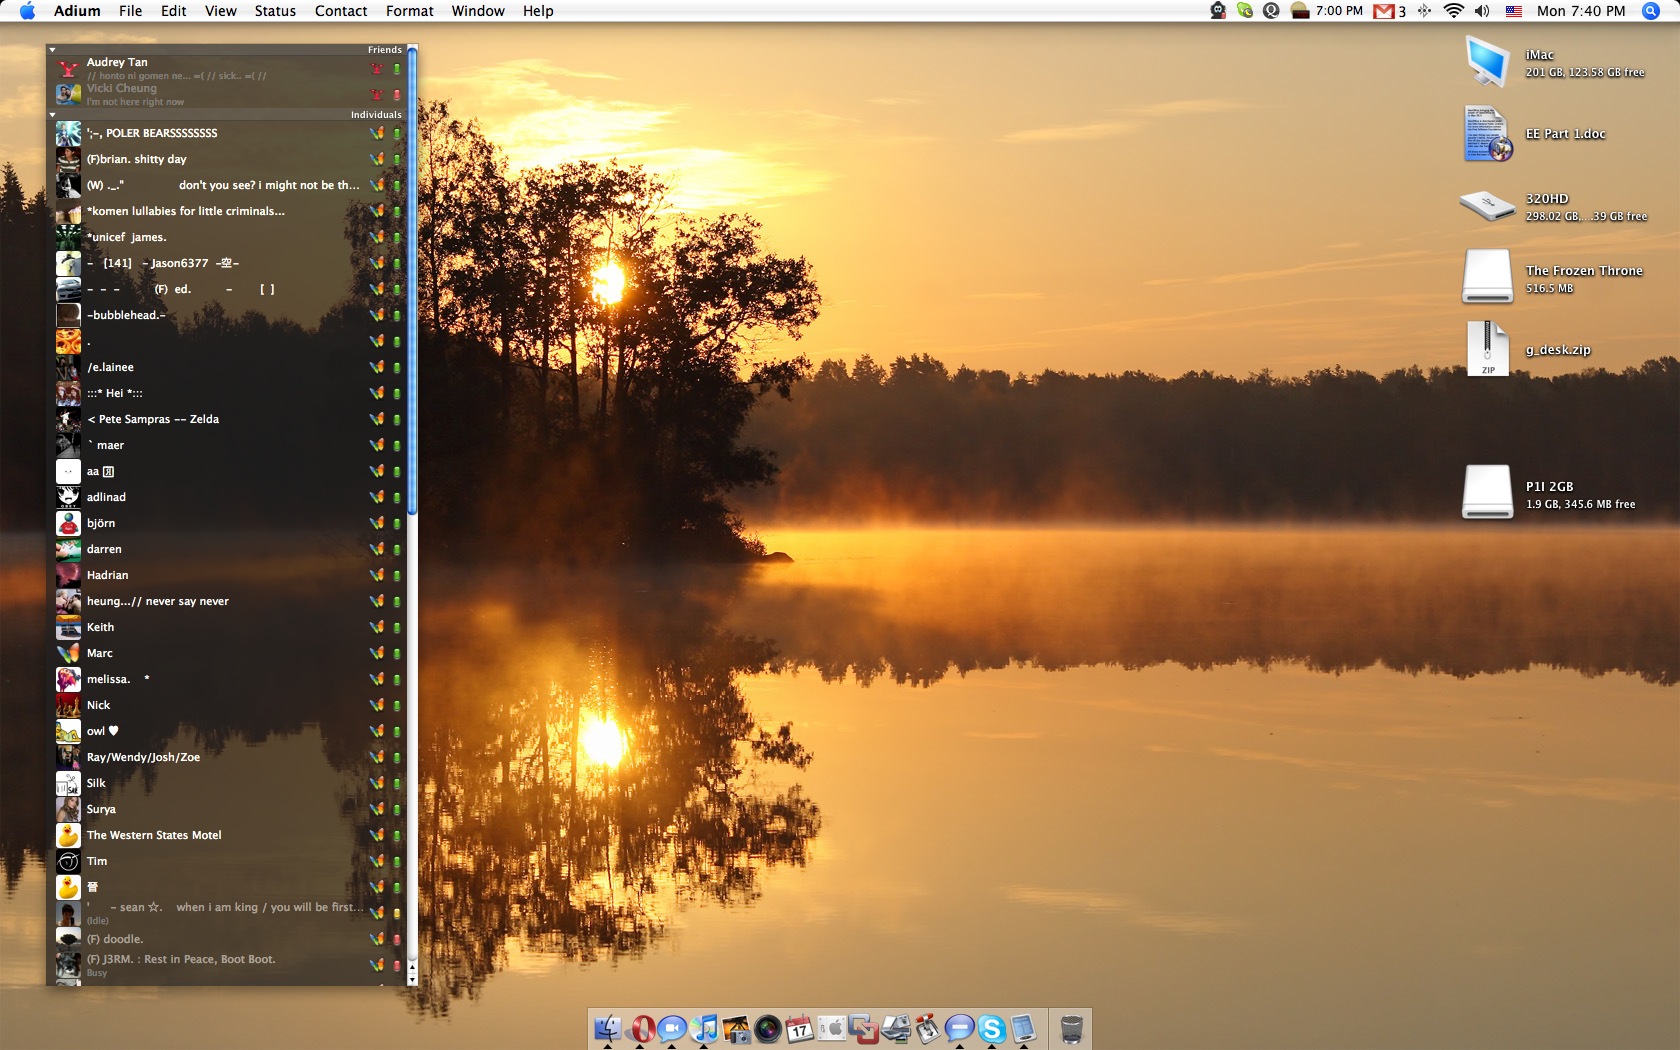Viewport: 1680px width, 1050px height.
Task: Select contact Ray/Wendy/Josh/Zoe
Action: point(227,757)
